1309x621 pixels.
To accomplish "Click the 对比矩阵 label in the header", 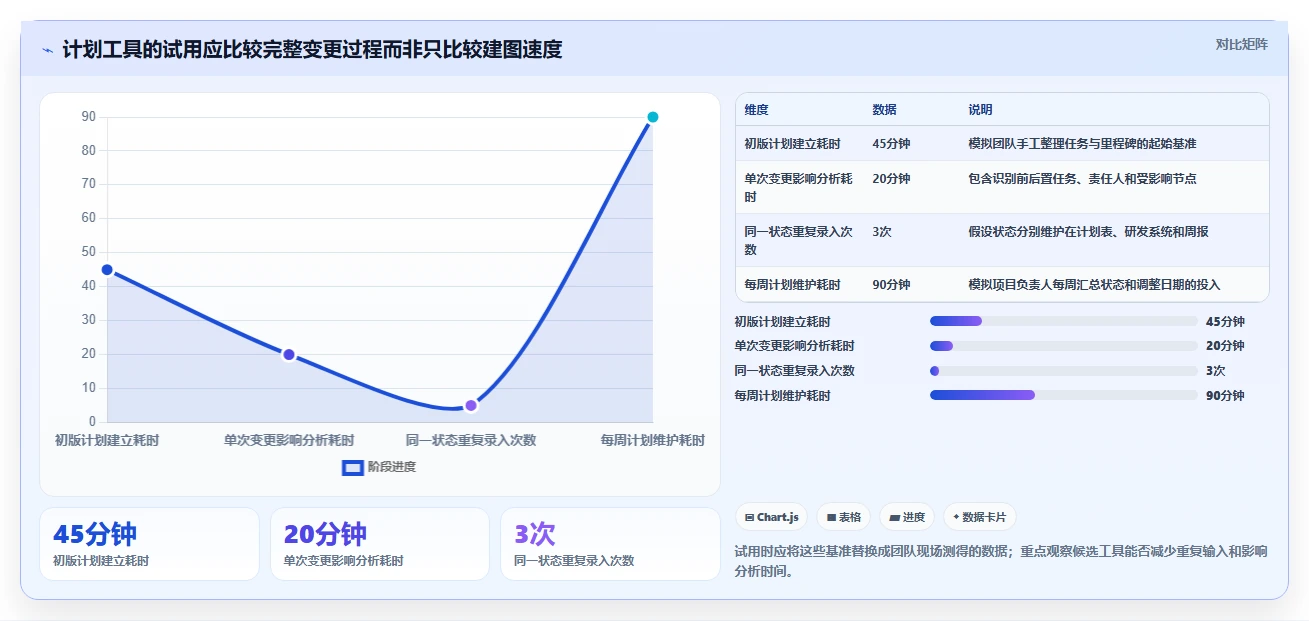I will [x=1241, y=44].
